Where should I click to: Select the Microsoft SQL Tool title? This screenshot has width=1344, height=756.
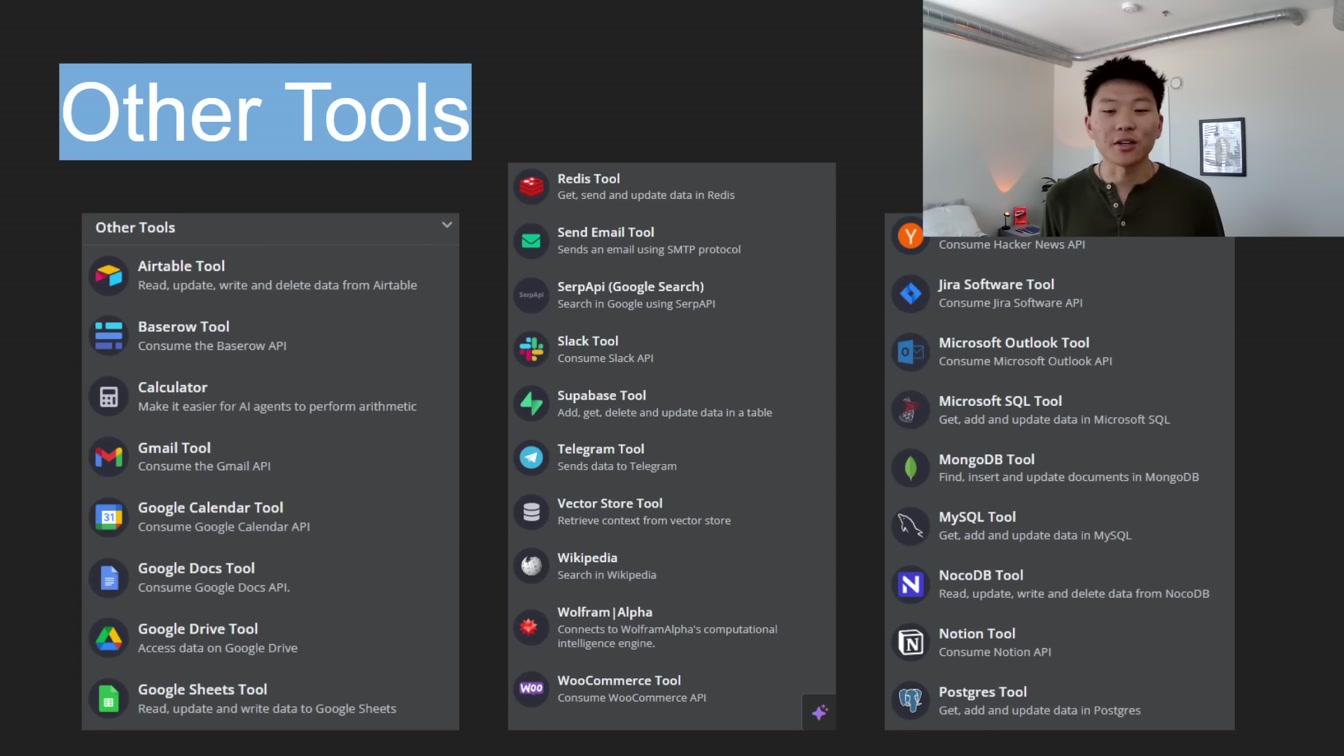1000,401
